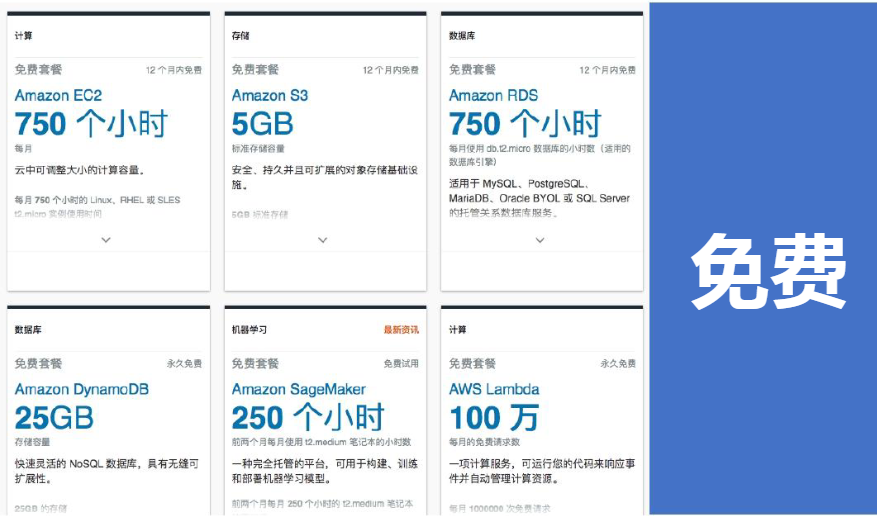Click 标准存储容量 text under 5GB

[x=258, y=149]
